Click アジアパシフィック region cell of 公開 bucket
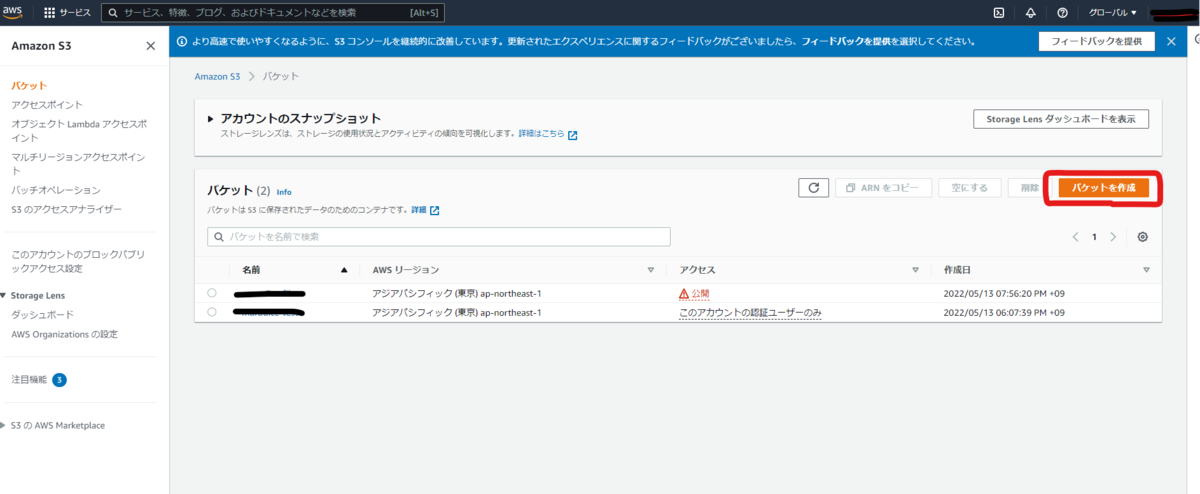The image size is (1200, 494). [x=456, y=294]
